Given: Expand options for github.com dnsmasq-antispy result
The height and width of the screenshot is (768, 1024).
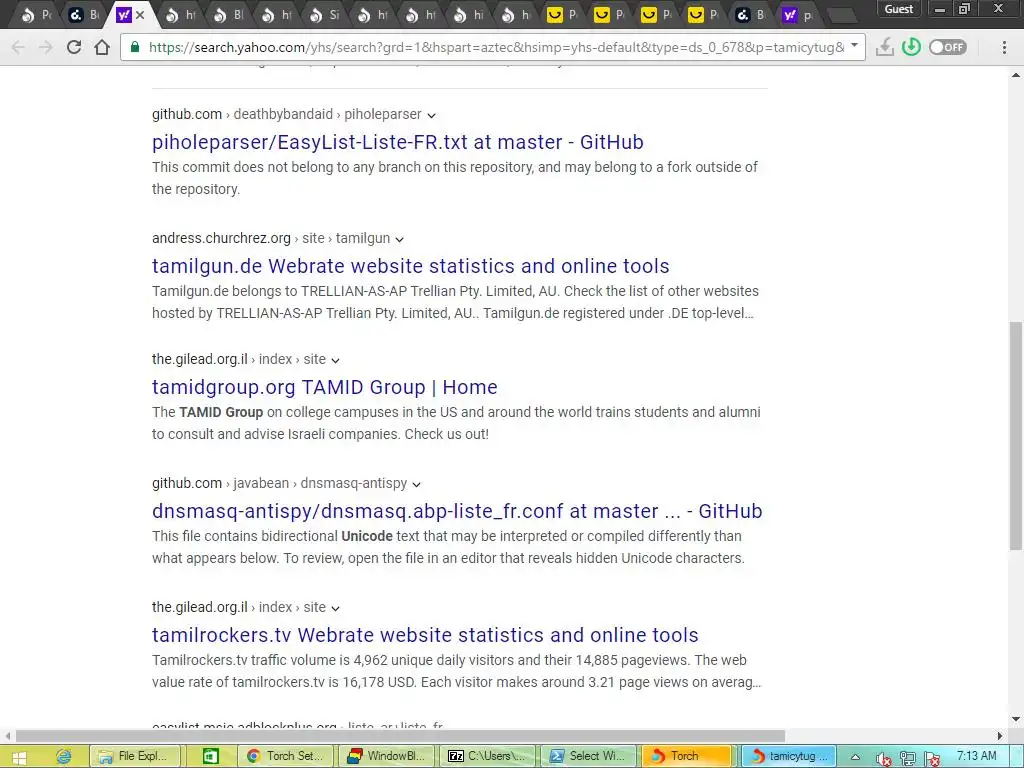Looking at the screenshot, I should point(417,484).
